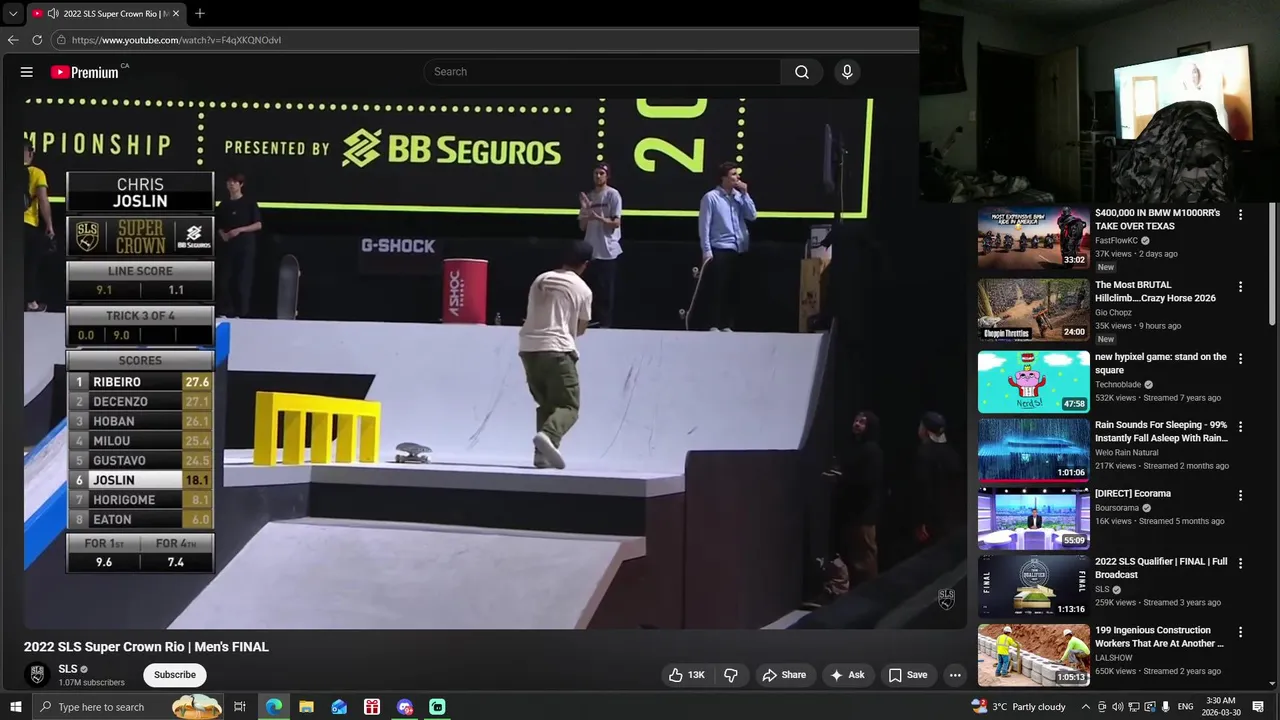Open a new browser tab
Viewport: 1280px width, 720px height.
[x=200, y=14]
